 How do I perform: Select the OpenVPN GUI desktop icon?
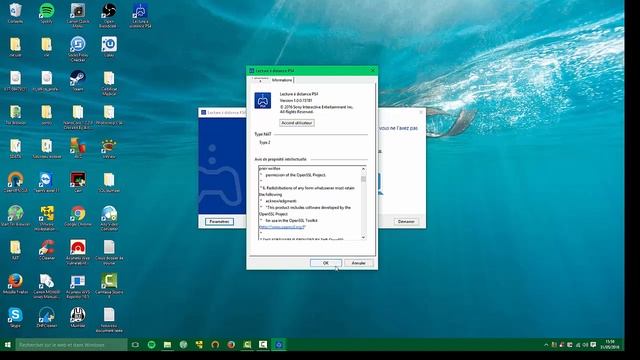tap(15, 182)
